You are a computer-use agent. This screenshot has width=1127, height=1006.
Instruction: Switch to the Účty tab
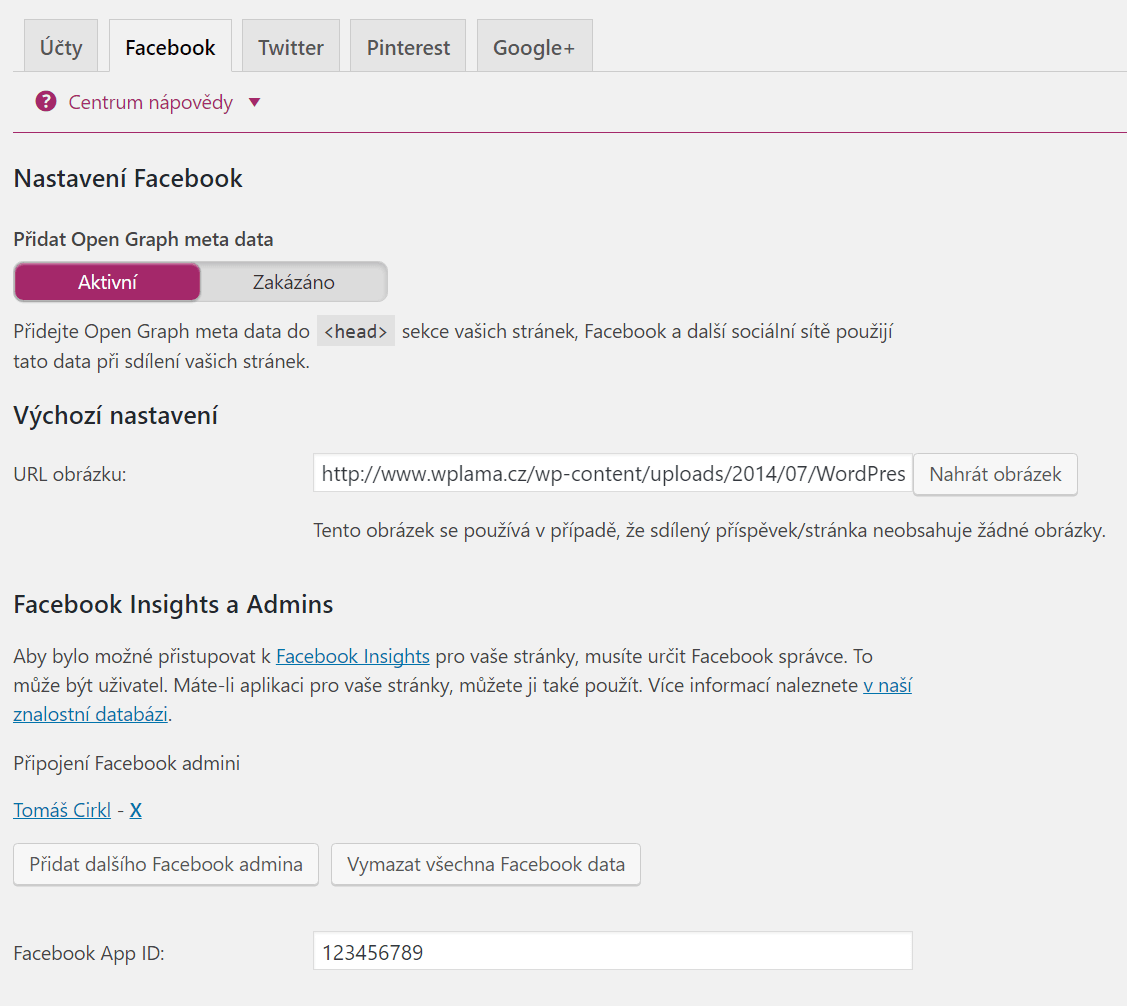pos(61,46)
